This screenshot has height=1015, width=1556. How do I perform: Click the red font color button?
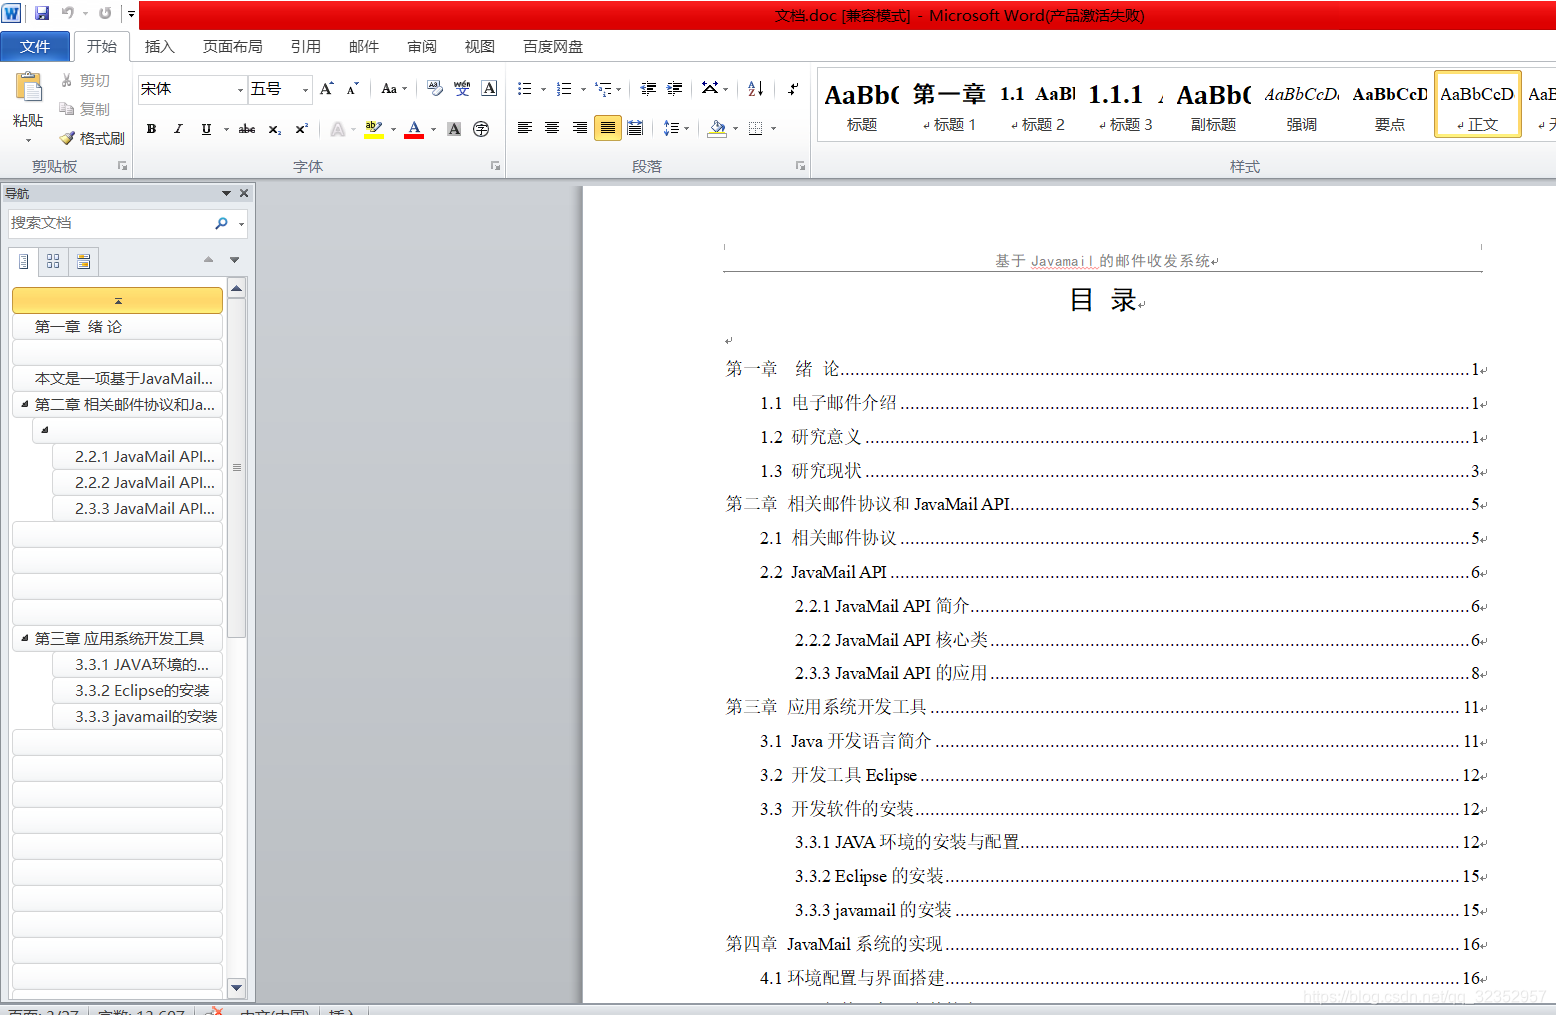click(x=414, y=129)
